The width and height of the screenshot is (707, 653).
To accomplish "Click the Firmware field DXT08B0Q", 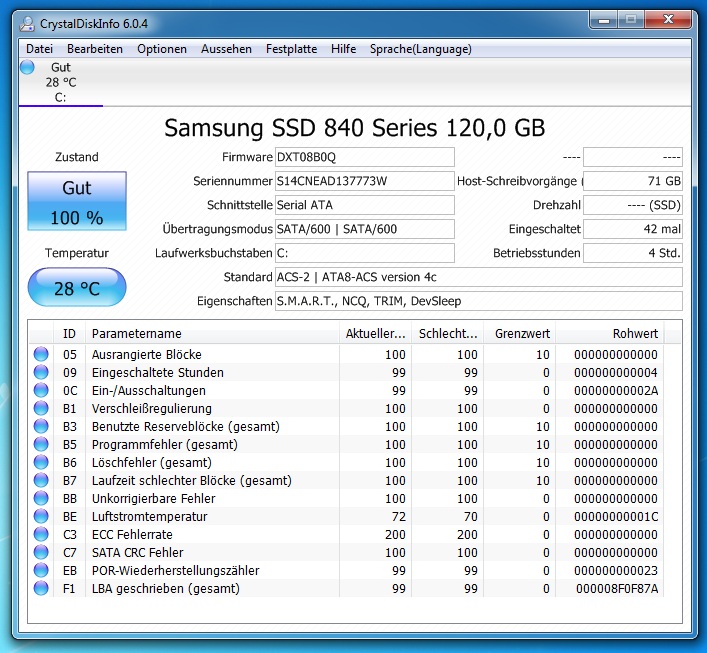I will (x=365, y=157).
